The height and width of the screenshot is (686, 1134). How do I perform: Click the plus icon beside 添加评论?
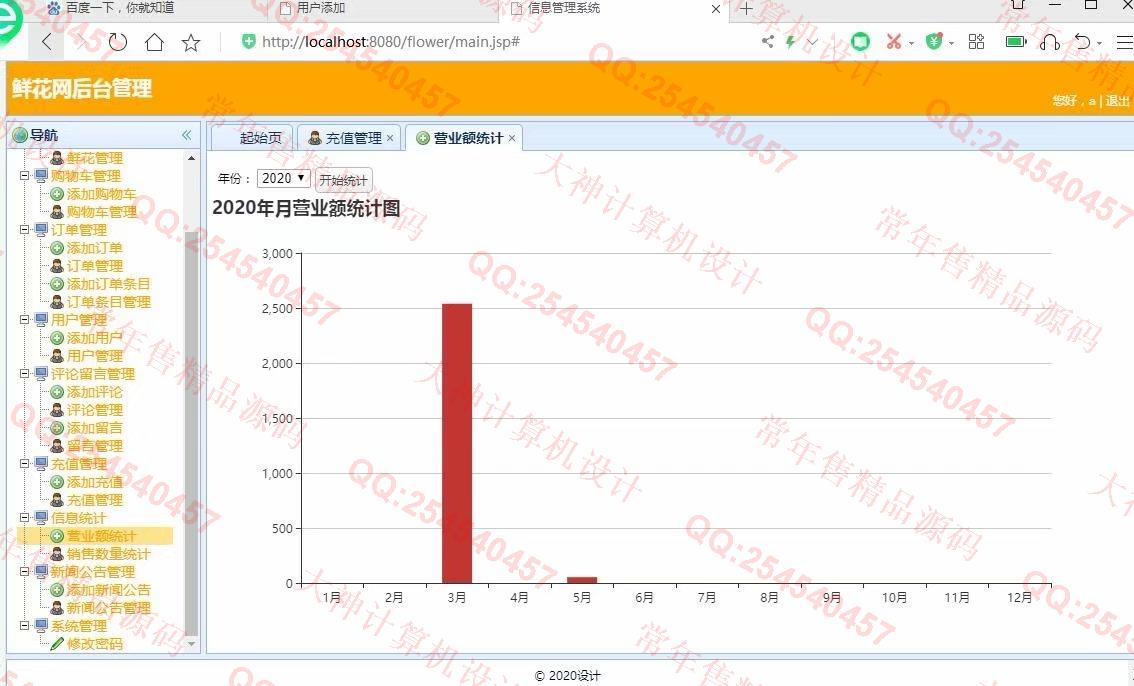57,392
